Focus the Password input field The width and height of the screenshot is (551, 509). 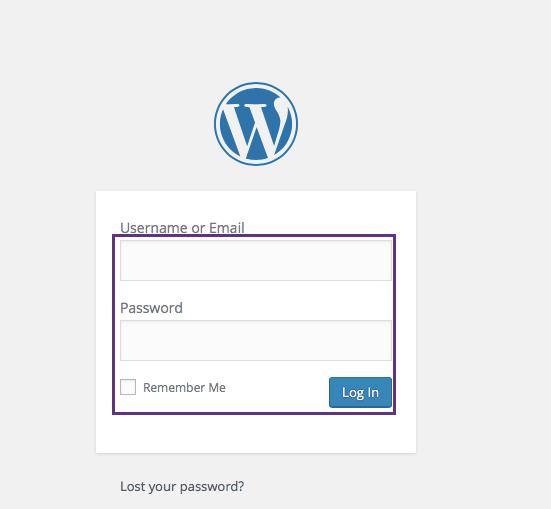pyautogui.click(x=256, y=340)
